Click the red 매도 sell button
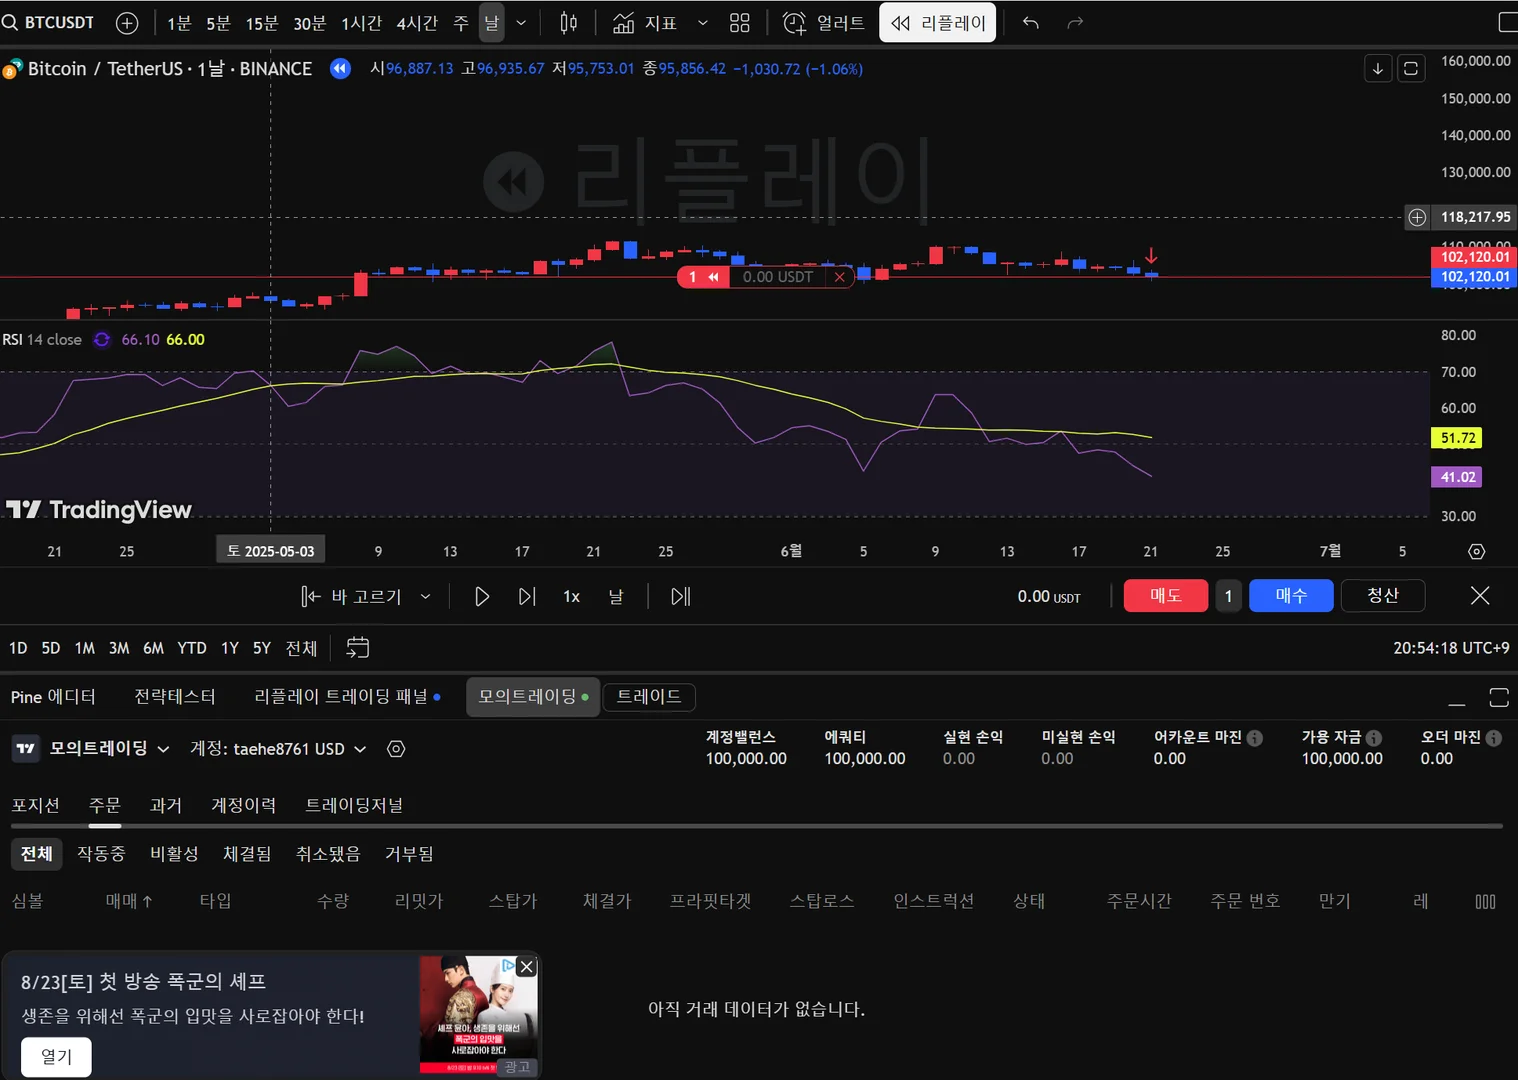This screenshot has width=1518, height=1080. (1166, 595)
